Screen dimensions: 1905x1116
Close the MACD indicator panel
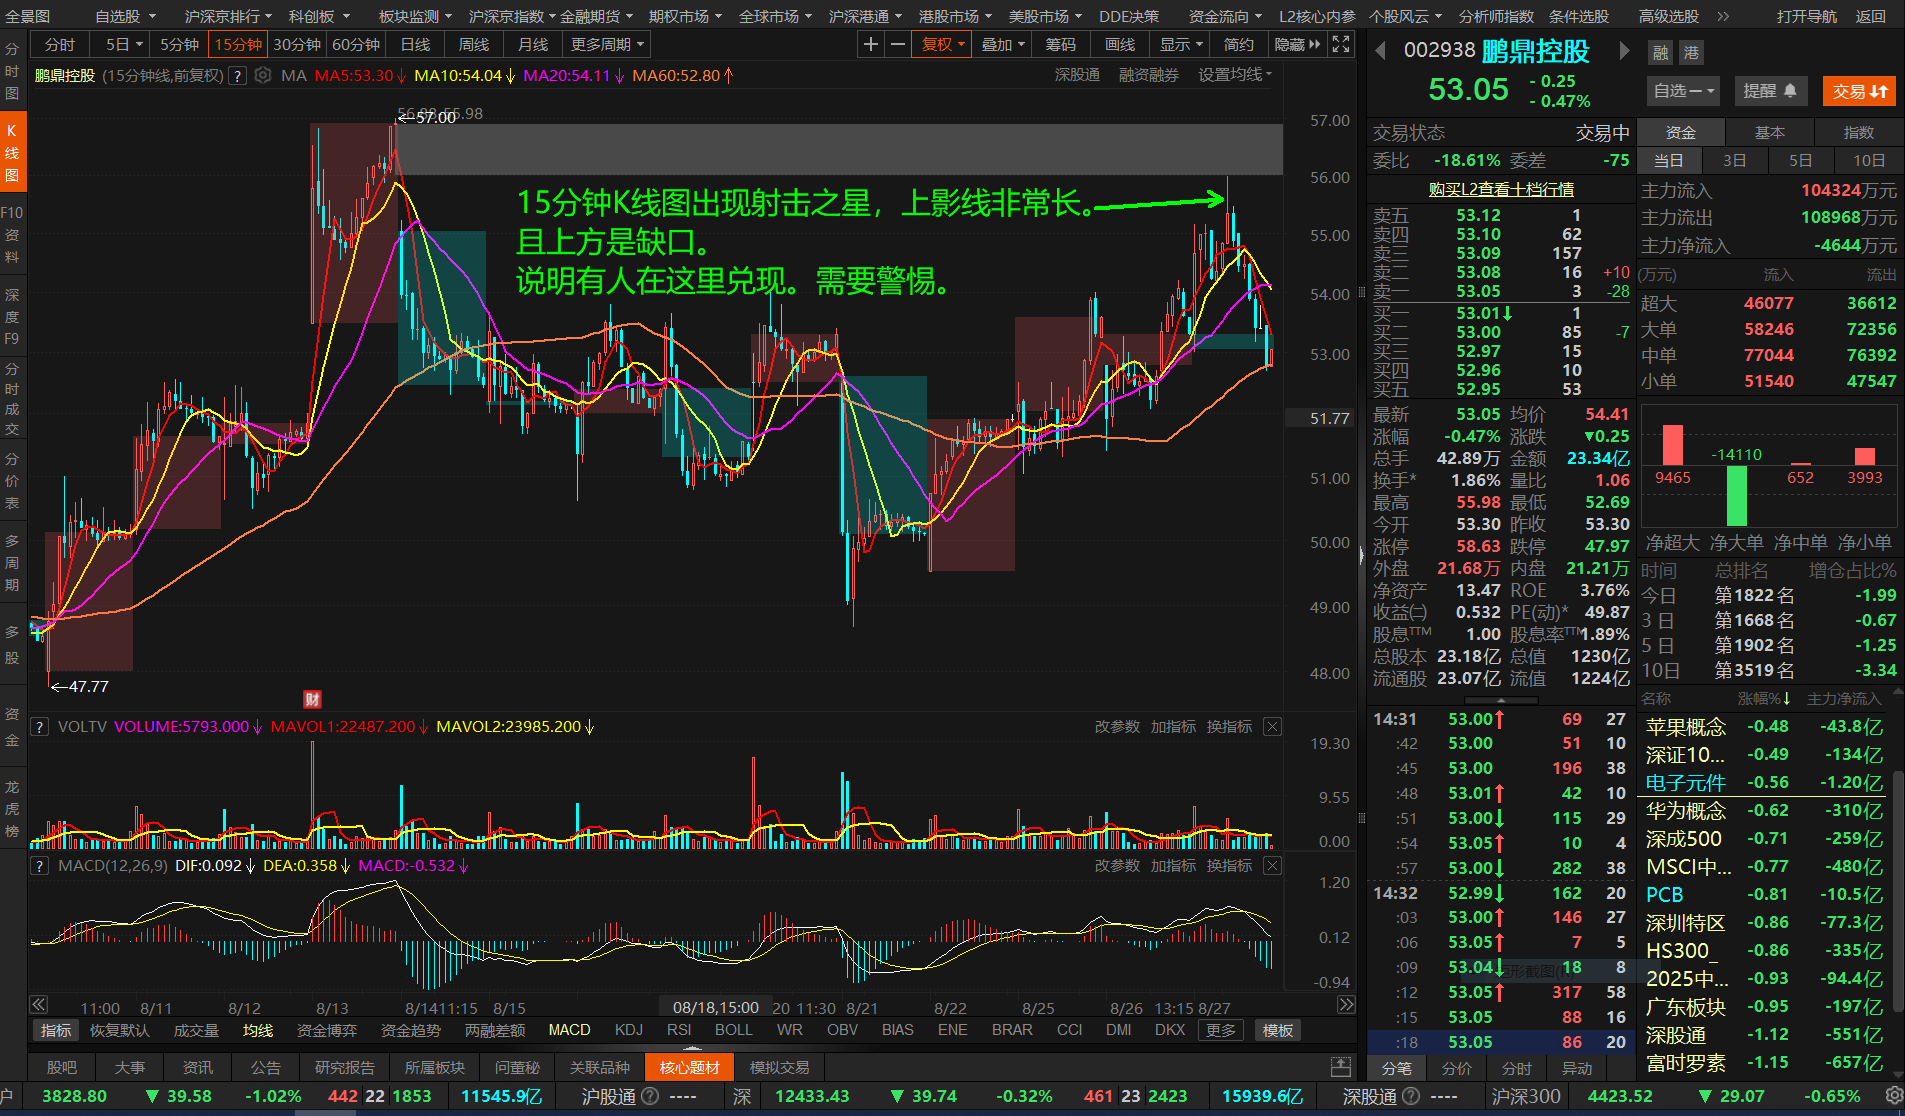(x=1272, y=865)
